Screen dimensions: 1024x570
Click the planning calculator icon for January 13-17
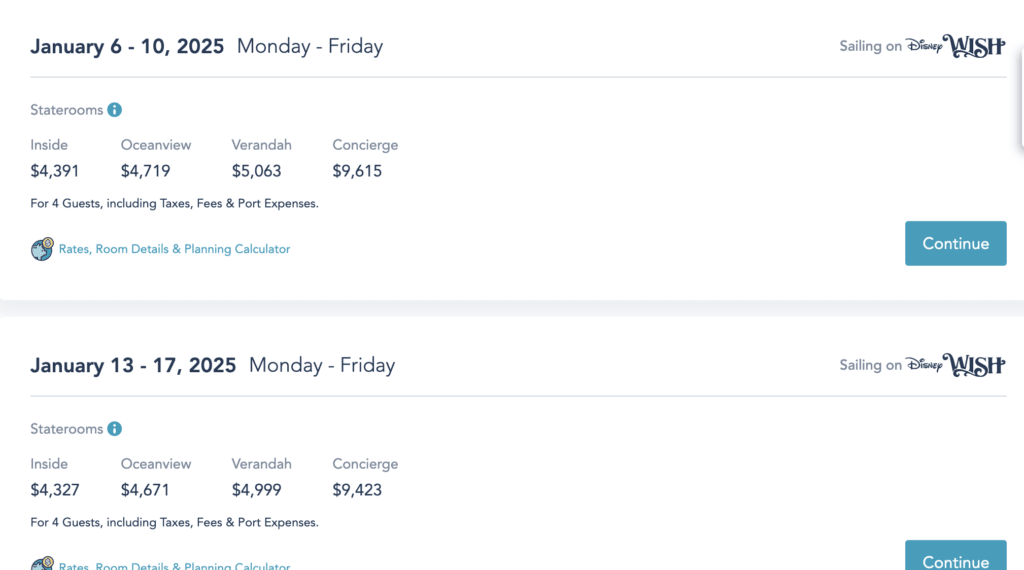pos(42,565)
